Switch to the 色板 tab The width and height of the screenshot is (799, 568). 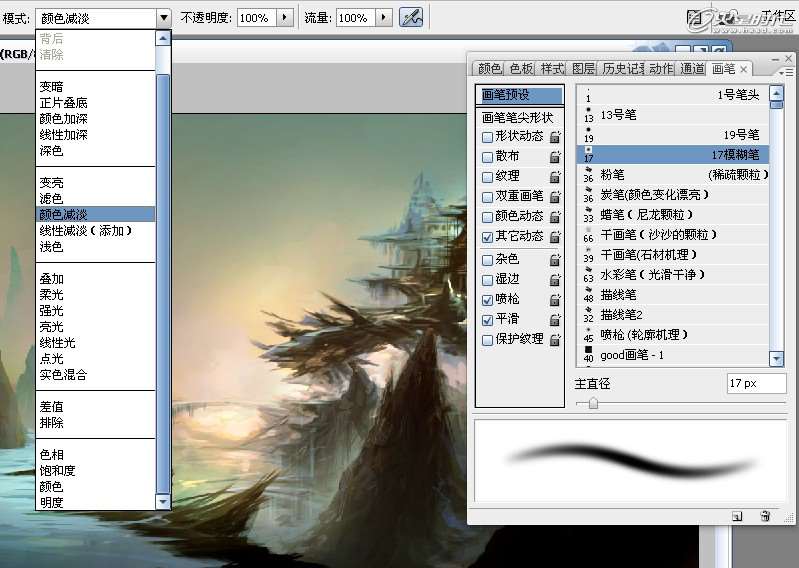point(521,68)
